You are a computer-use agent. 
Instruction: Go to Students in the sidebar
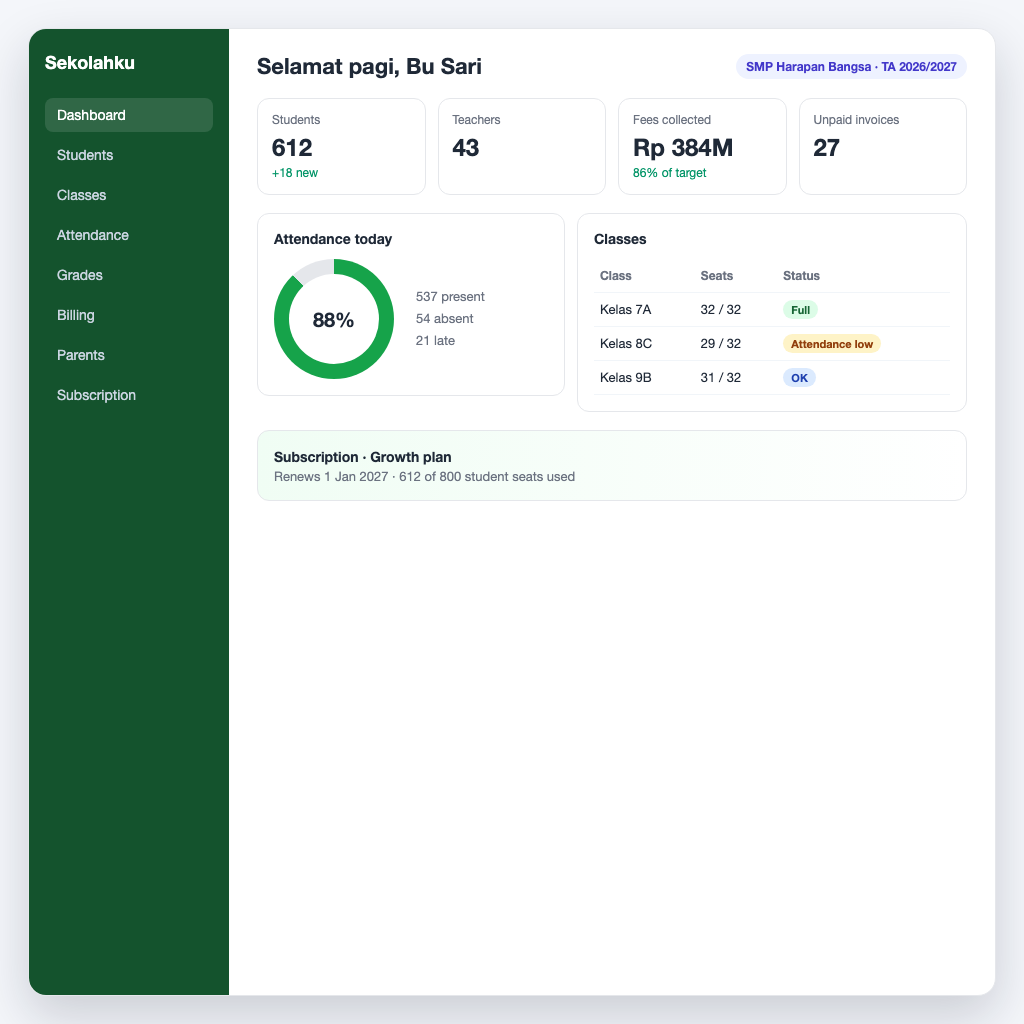coord(129,155)
